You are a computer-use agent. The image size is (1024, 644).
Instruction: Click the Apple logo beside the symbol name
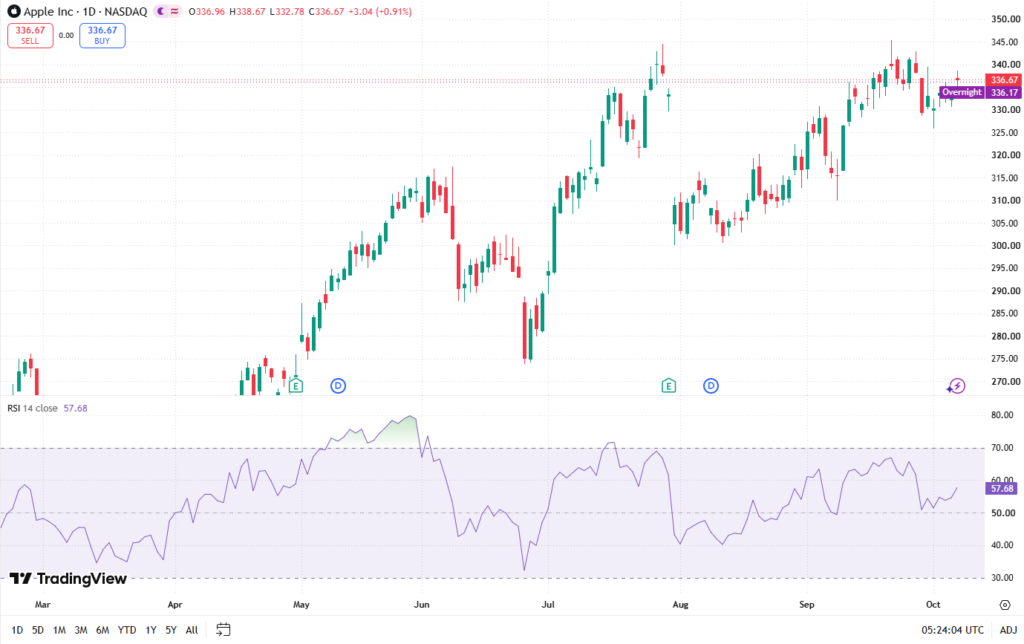13,11
